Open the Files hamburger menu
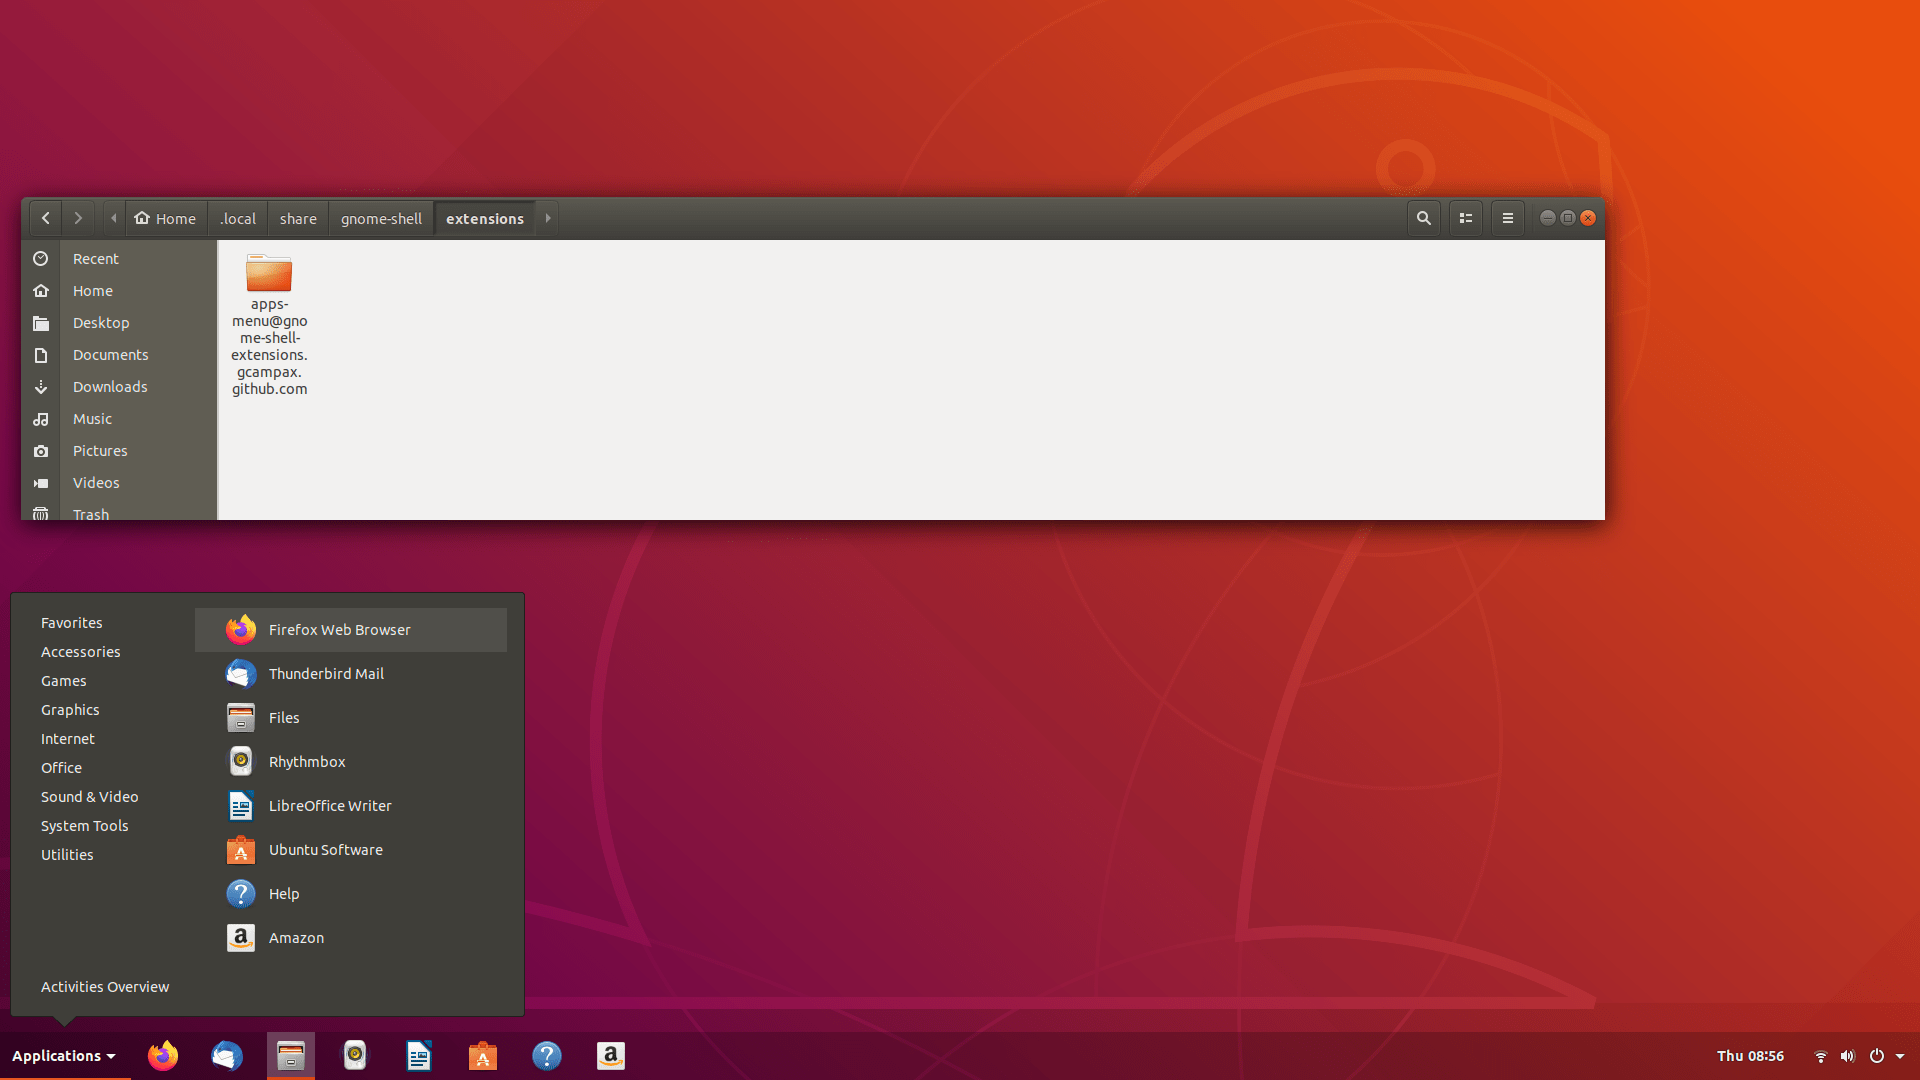The image size is (1920, 1080). click(x=1507, y=217)
